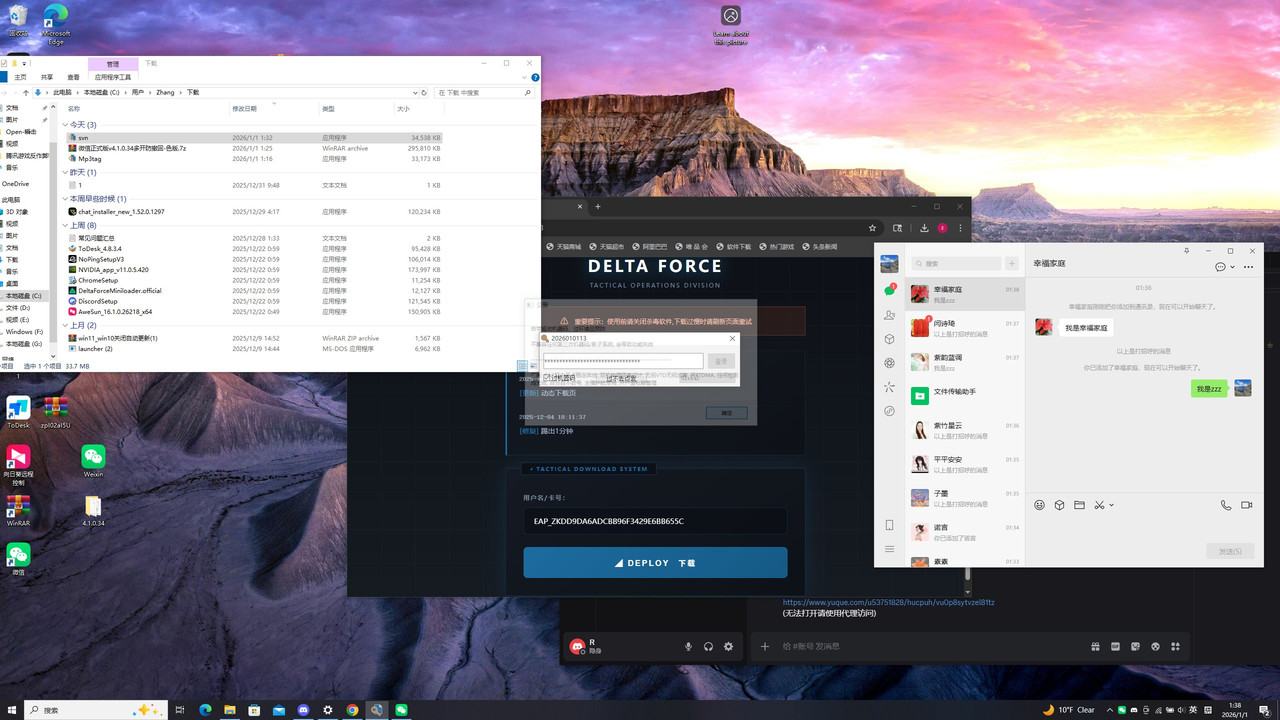Toggle the quick access checkbox in Explorer title bar
The width and height of the screenshot is (1280, 720).
(x=4, y=64)
